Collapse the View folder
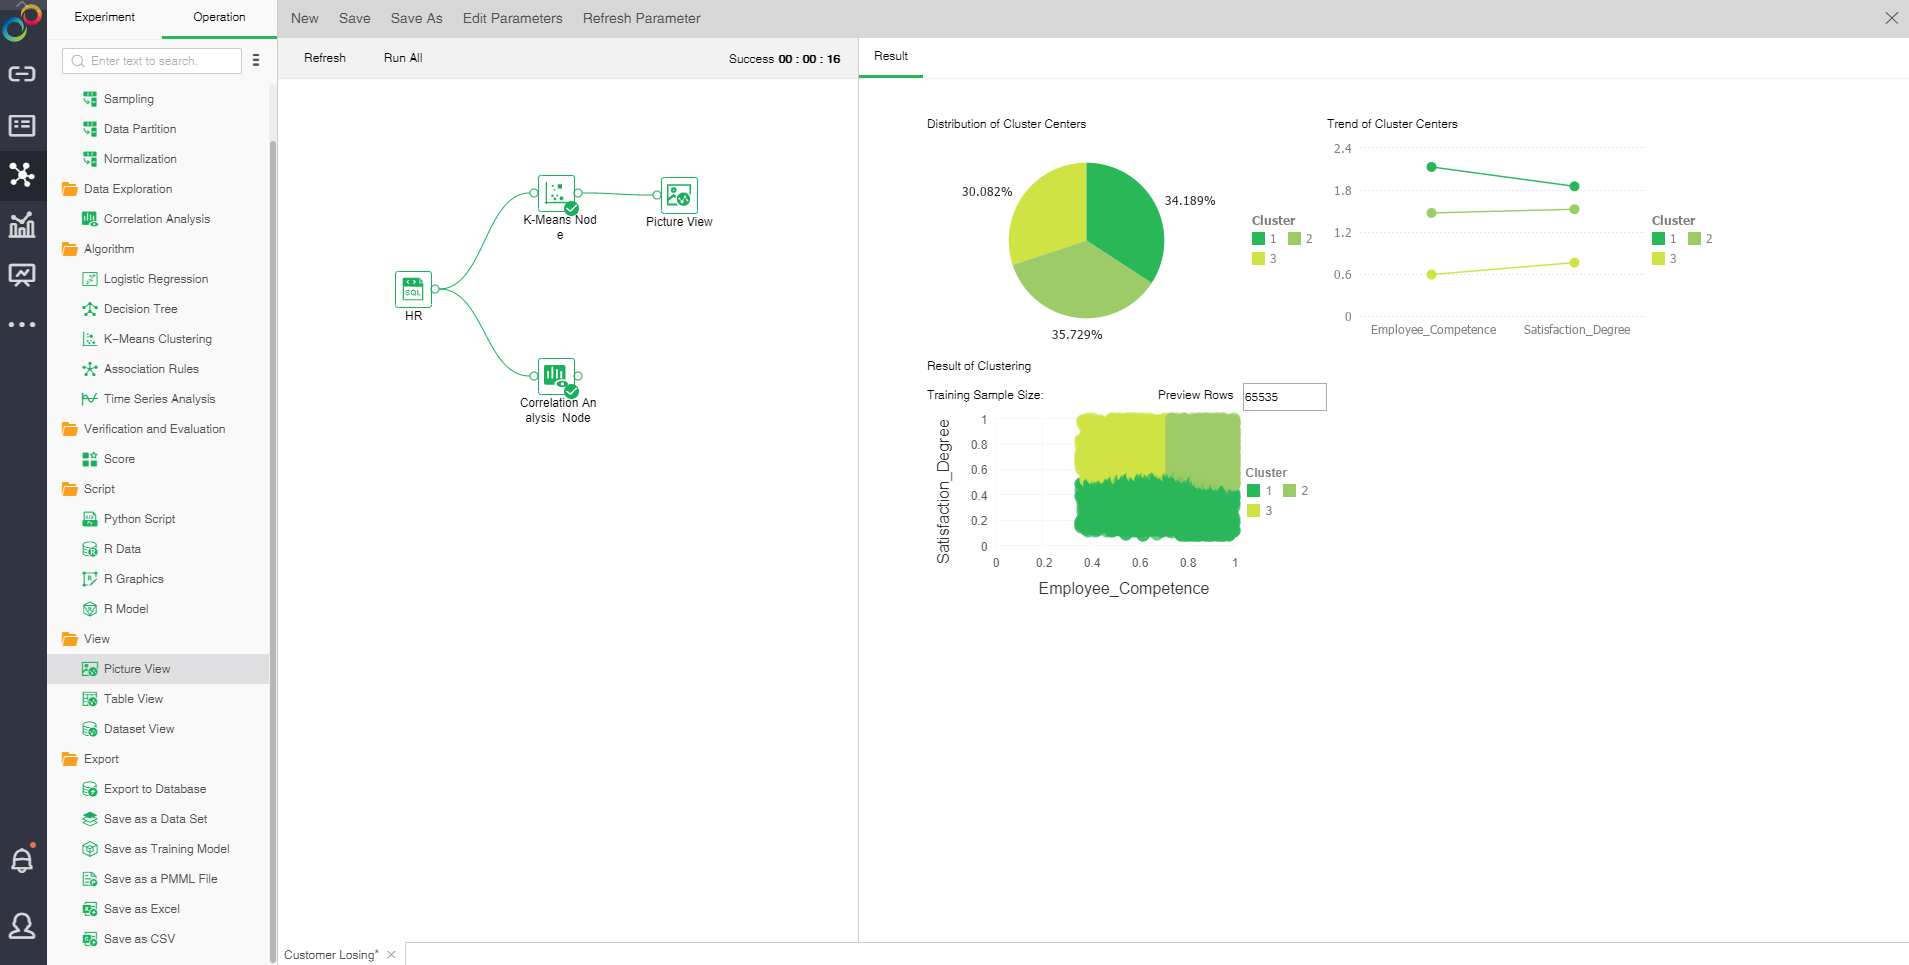Image resolution: width=1909 pixels, height=965 pixels. click(70, 639)
